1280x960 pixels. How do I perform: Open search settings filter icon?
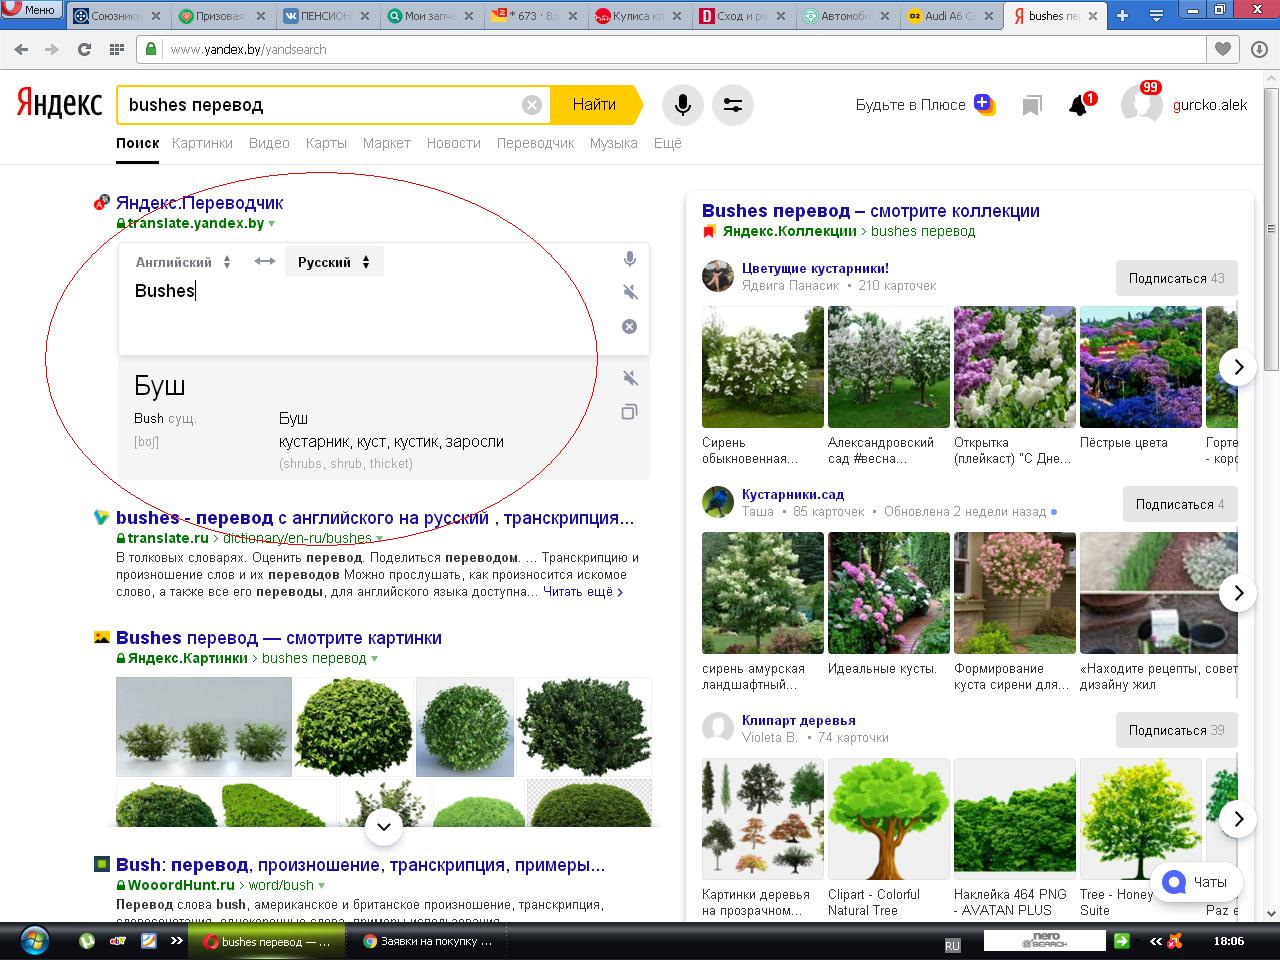(733, 105)
